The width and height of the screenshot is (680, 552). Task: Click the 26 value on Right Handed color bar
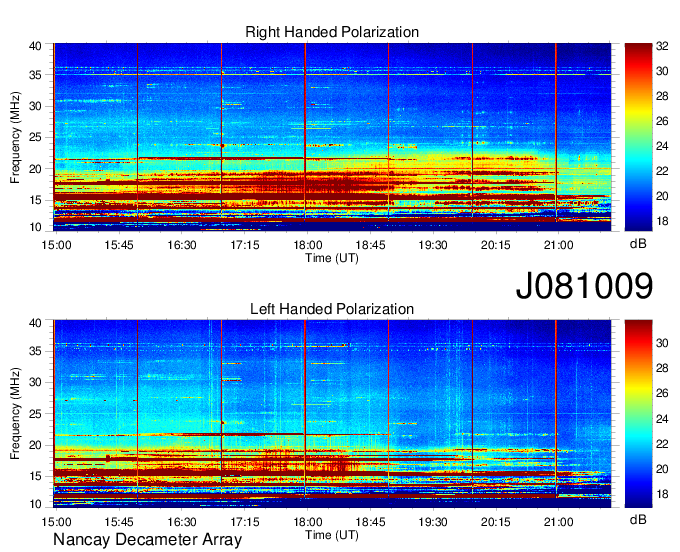click(662, 121)
